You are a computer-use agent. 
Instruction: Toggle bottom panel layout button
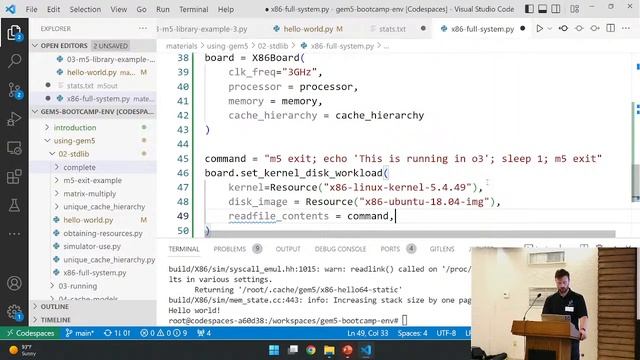pyautogui.click(x=542, y=9)
